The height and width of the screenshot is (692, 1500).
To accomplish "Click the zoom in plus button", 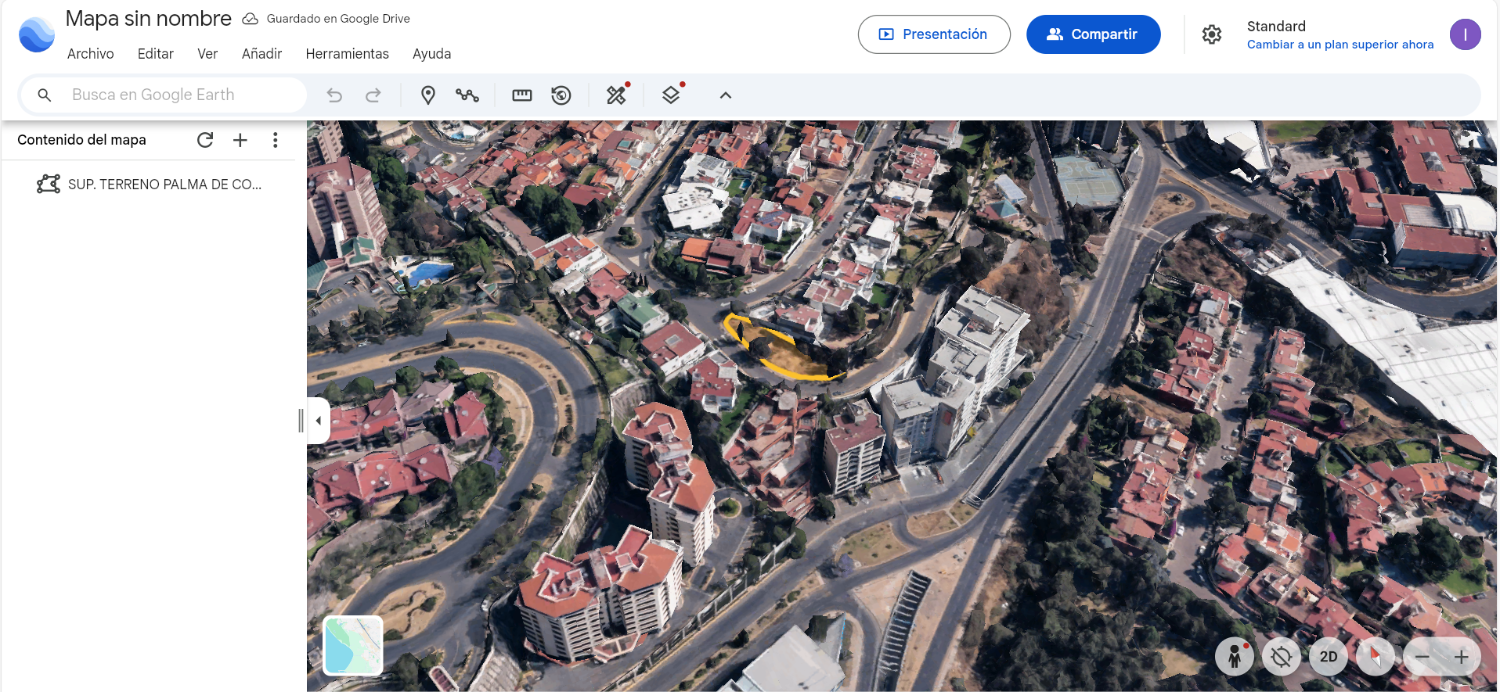I will (x=1461, y=657).
